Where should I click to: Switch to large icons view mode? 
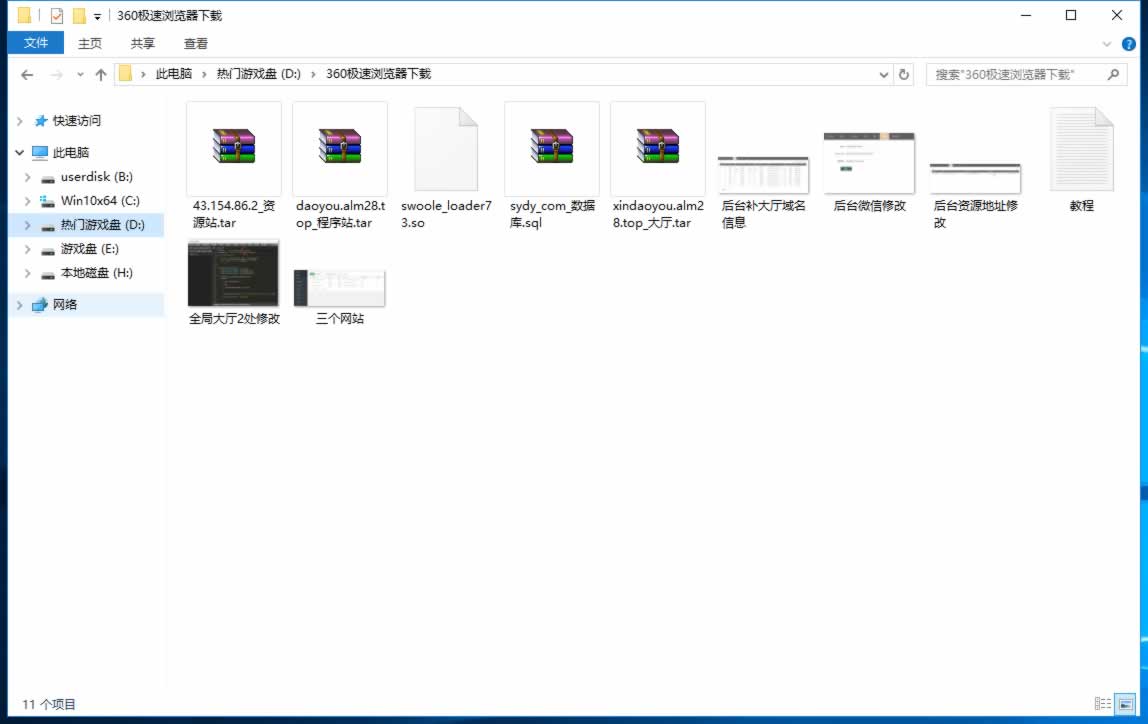tap(1125, 704)
